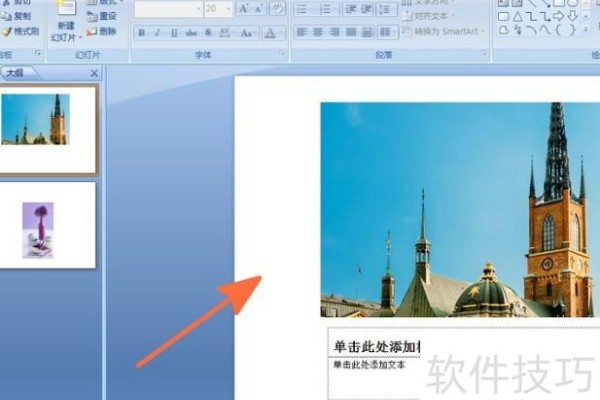The width and height of the screenshot is (600, 400).
Task: Click the title placeholder 单击此处添加标题
Action: coord(377,347)
